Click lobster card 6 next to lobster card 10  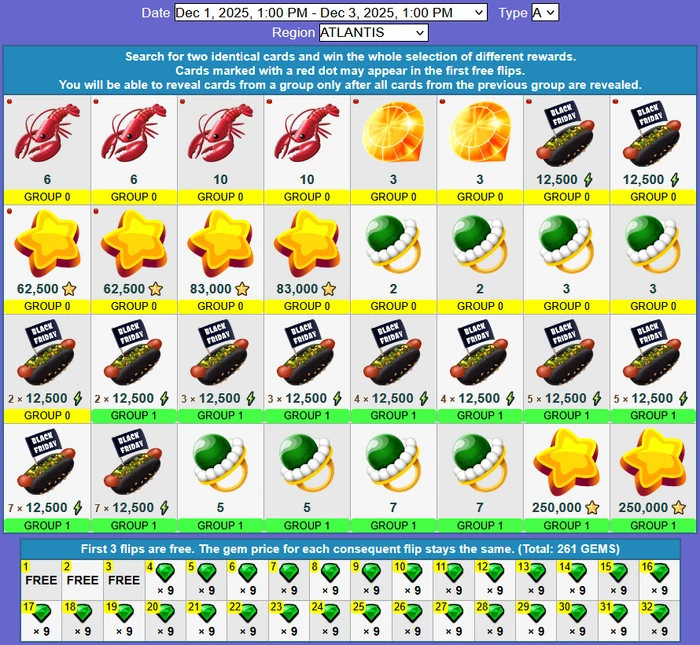[133, 150]
